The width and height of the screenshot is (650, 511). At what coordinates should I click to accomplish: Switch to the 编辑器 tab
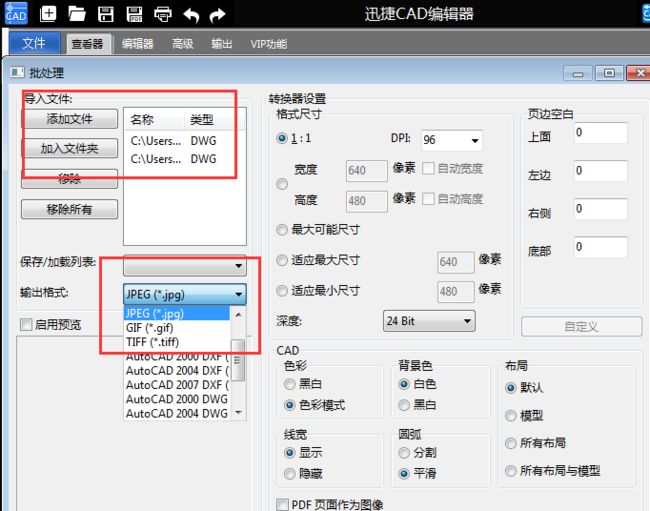click(x=138, y=44)
